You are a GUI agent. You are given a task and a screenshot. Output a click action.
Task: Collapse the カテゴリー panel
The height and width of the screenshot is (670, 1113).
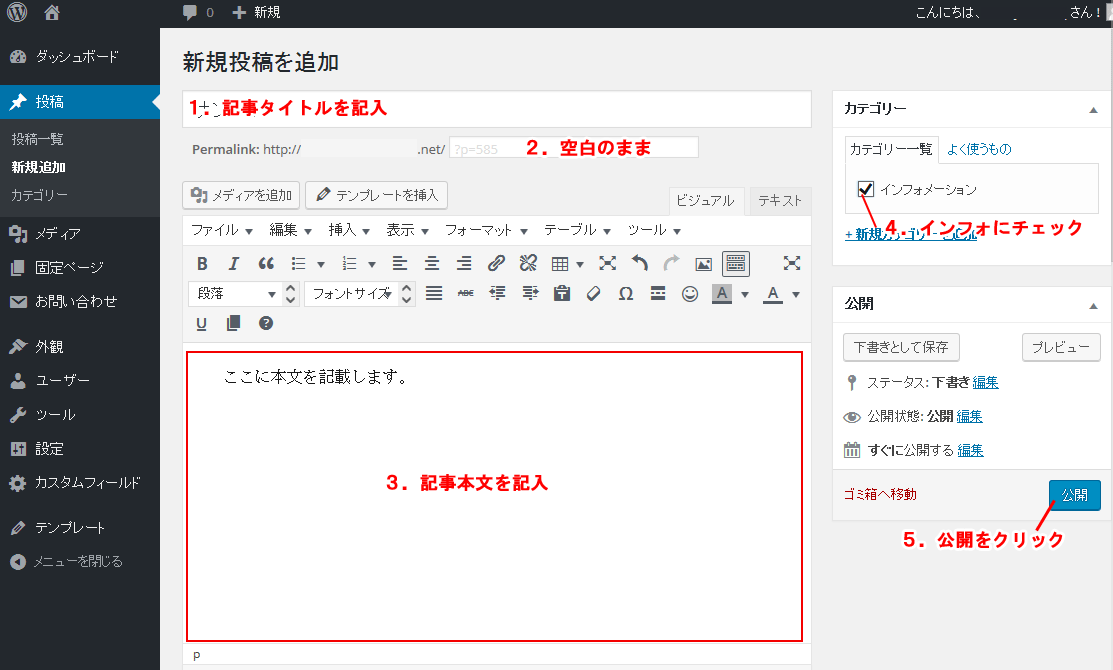coord(1093,109)
